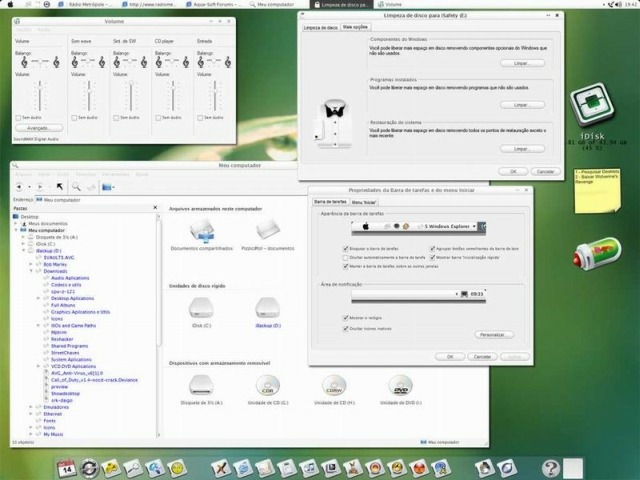Select the Disquete de 3½ (A:) icon
The image size is (640, 480).
click(201, 385)
